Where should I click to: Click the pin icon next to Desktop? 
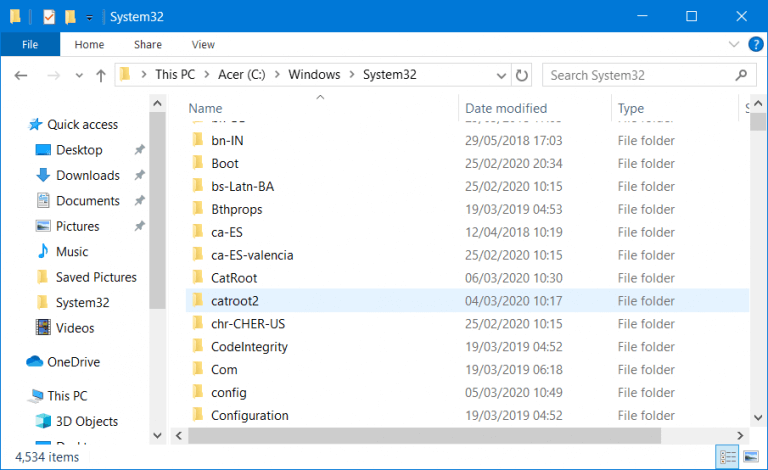[x=140, y=150]
